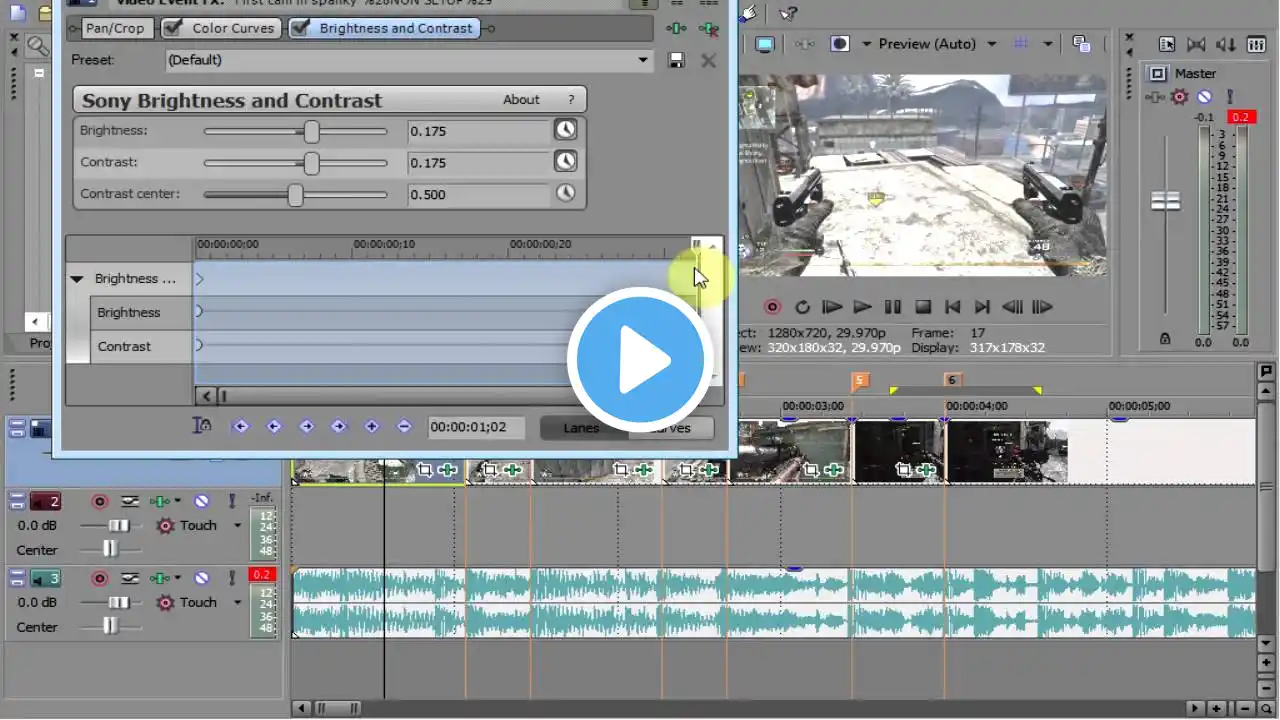Click the Brightness slider handle
The width and height of the screenshot is (1280, 720).
click(311, 131)
